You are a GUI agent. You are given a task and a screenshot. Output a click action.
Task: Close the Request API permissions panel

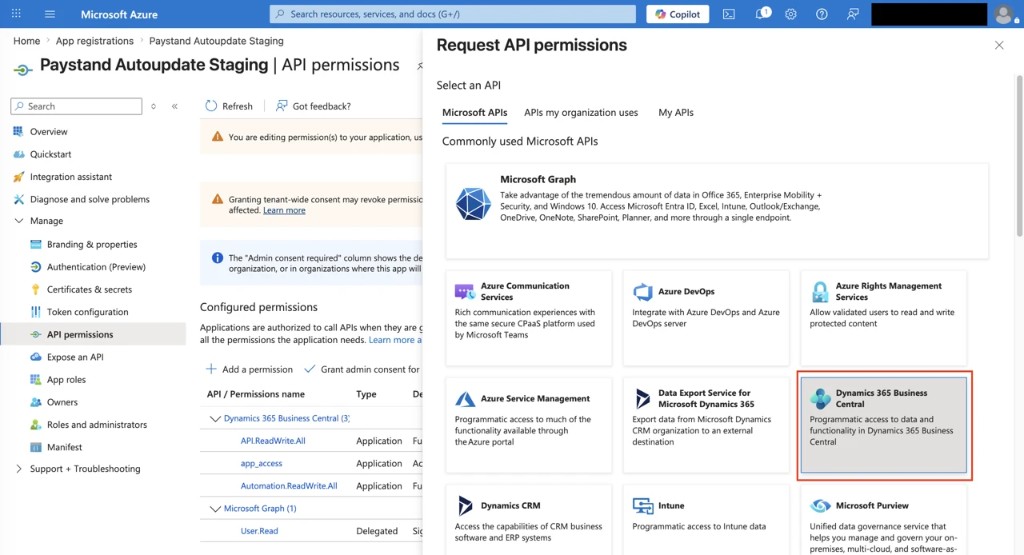(x=999, y=45)
